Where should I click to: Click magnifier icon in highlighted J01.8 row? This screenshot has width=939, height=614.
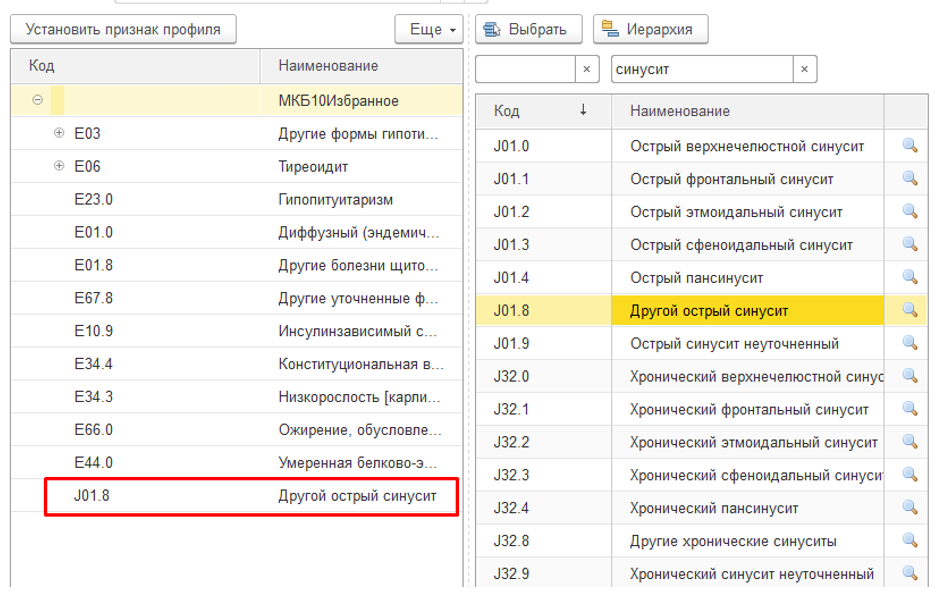tap(909, 310)
